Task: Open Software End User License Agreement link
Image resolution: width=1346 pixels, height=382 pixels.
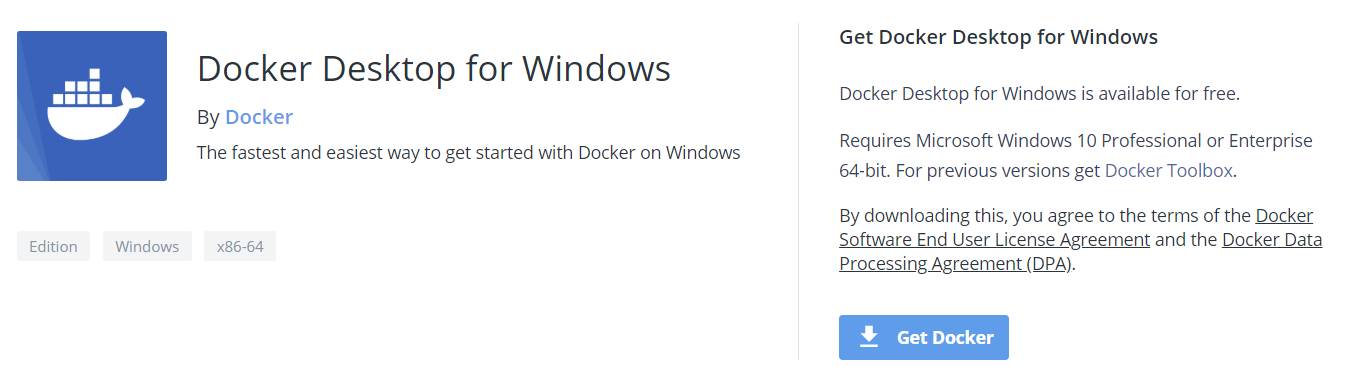Action: coord(994,240)
